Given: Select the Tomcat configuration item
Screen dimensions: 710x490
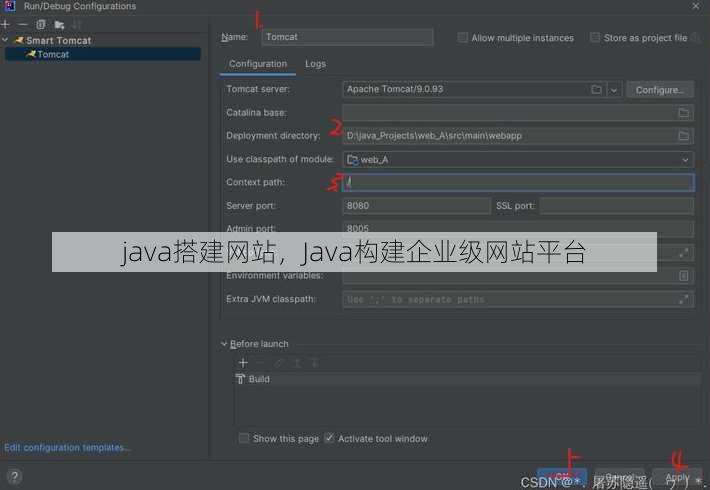Looking at the screenshot, I should (102, 54).
